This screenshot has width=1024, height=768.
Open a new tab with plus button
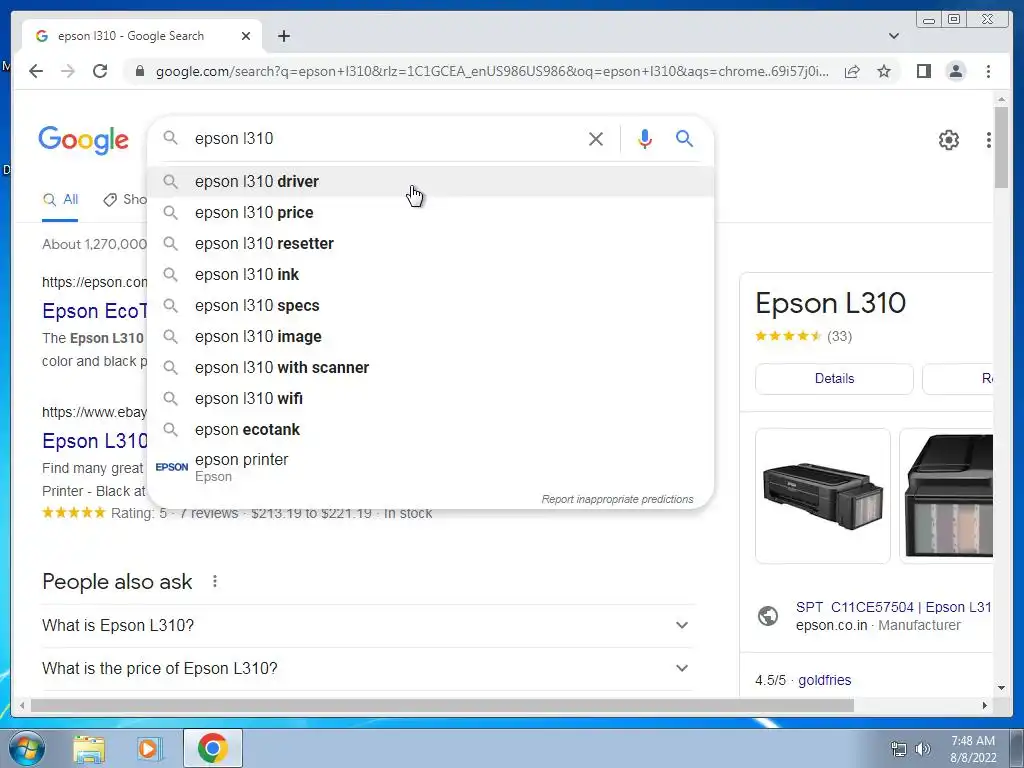point(284,36)
